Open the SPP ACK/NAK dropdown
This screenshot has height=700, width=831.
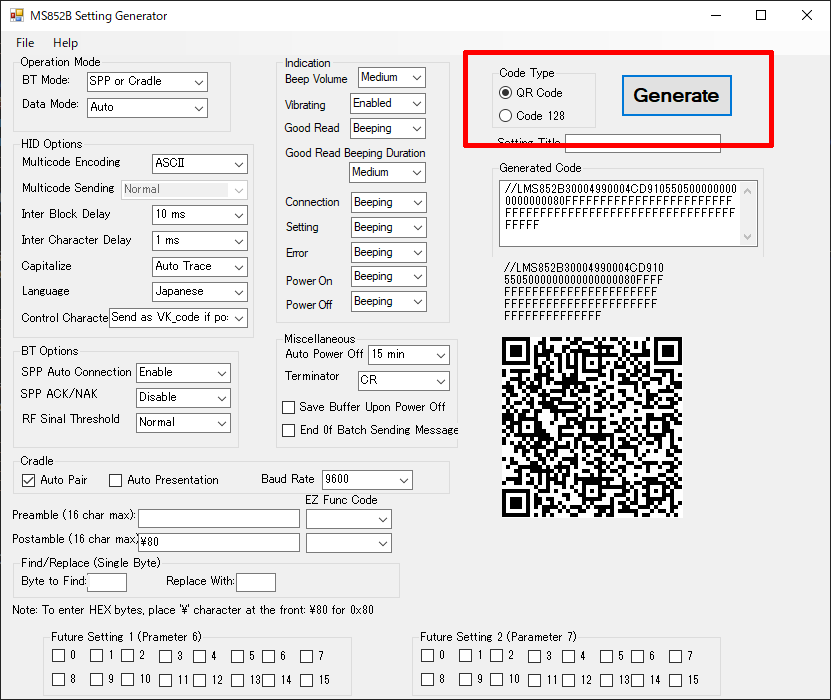coord(183,397)
